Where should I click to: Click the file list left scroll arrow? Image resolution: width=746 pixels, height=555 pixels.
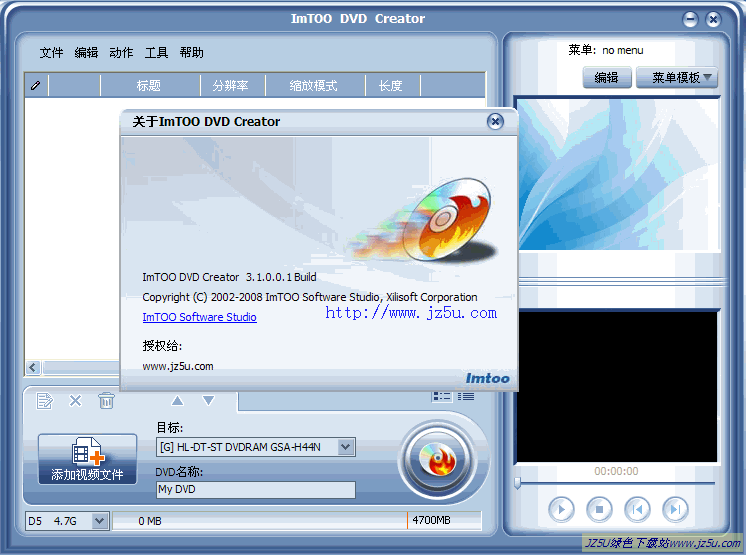tap(33, 368)
